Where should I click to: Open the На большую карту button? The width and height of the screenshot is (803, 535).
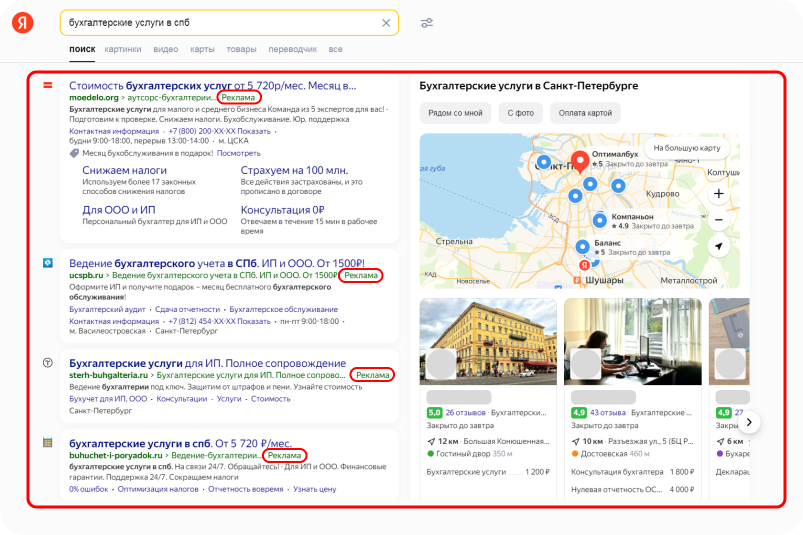(686, 148)
